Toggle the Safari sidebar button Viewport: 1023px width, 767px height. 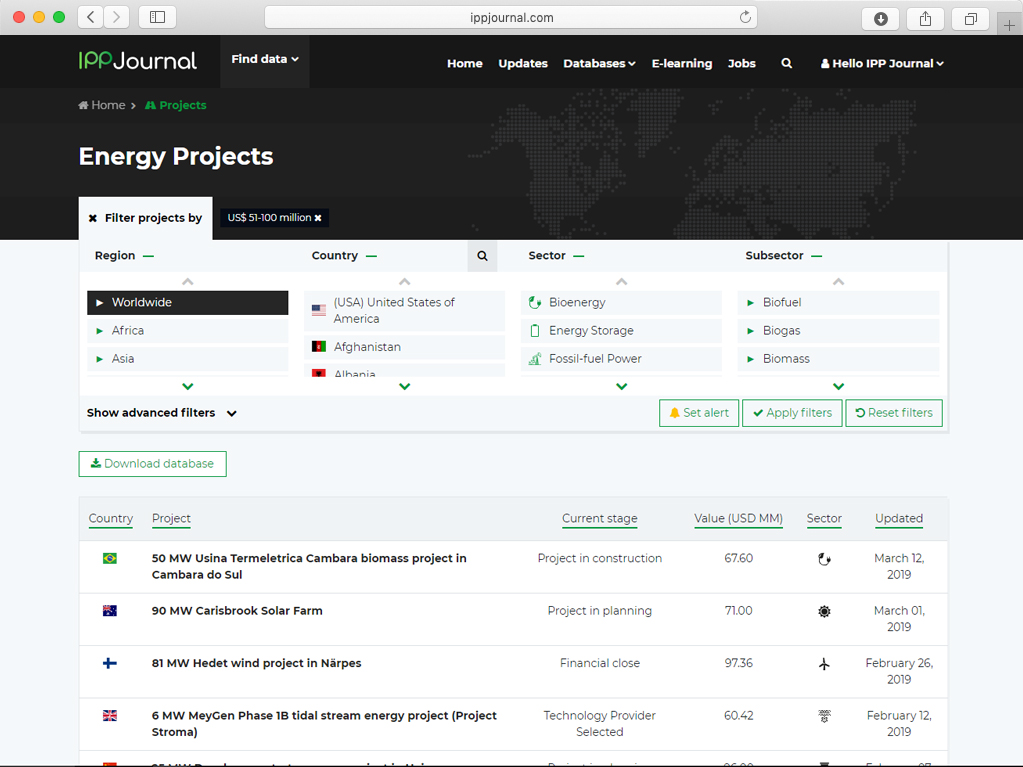click(x=157, y=17)
